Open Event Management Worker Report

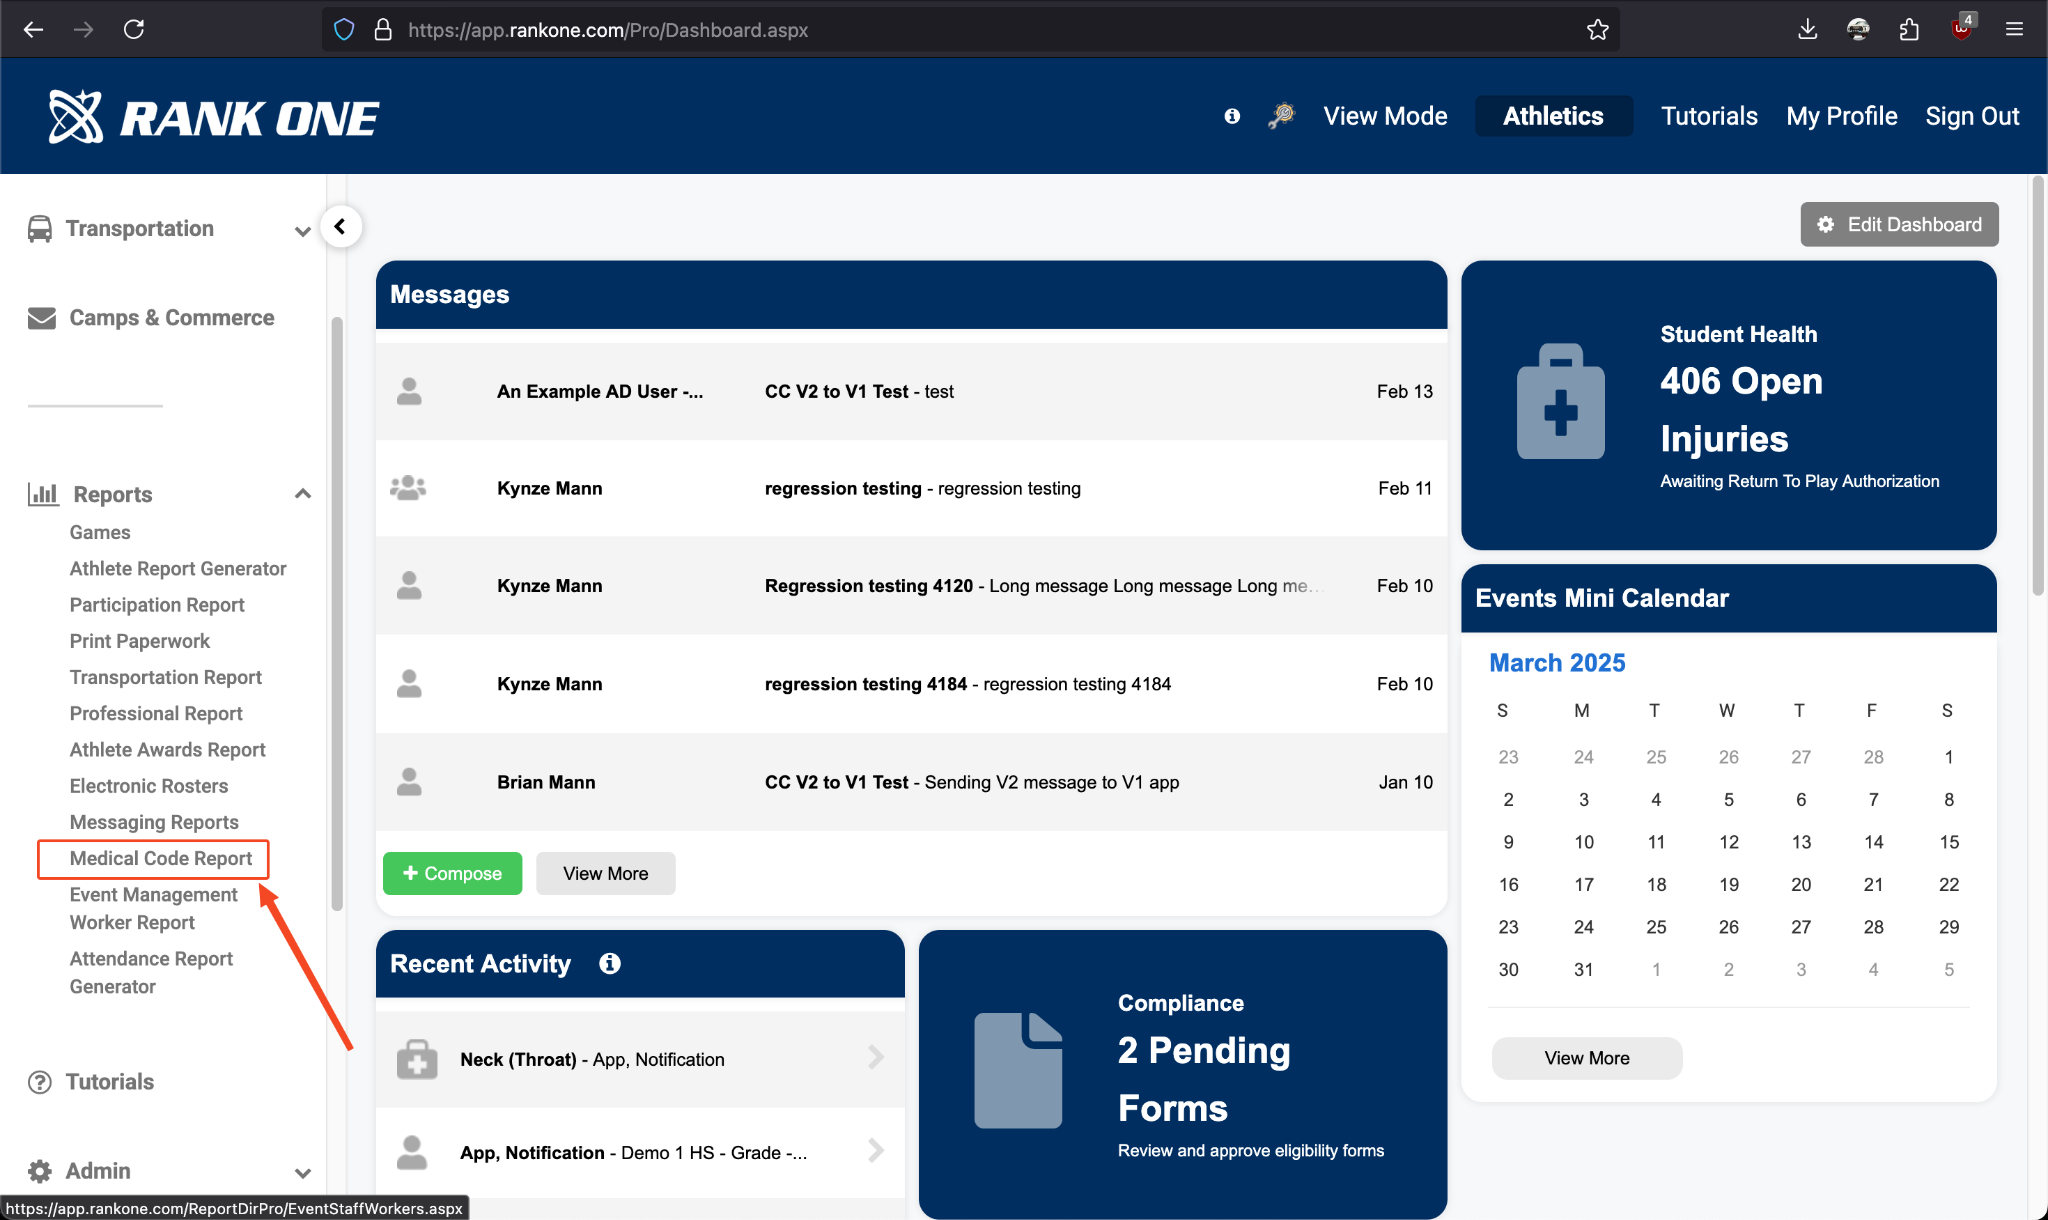tap(154, 908)
